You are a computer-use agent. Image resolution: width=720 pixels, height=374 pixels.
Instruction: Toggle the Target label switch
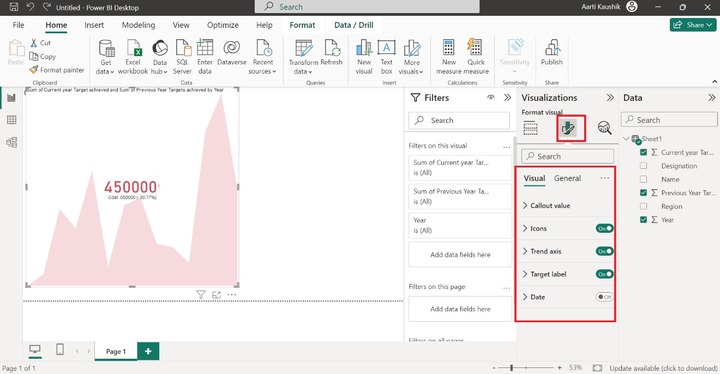[604, 274]
